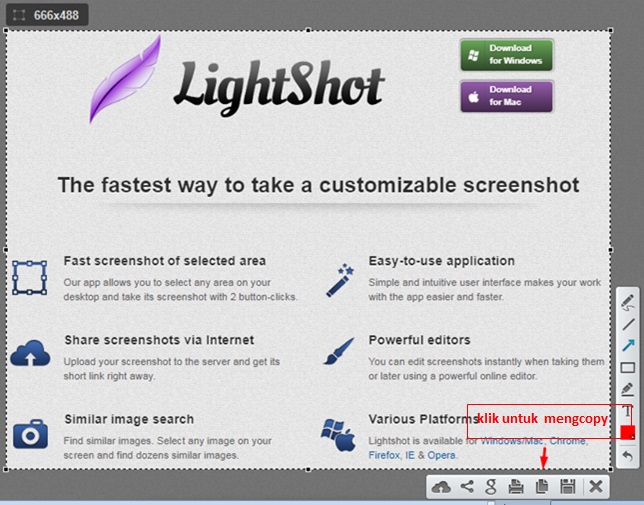Screen dimensions: 644x505
Task: Open the red color picker swatch
Action: (628, 432)
